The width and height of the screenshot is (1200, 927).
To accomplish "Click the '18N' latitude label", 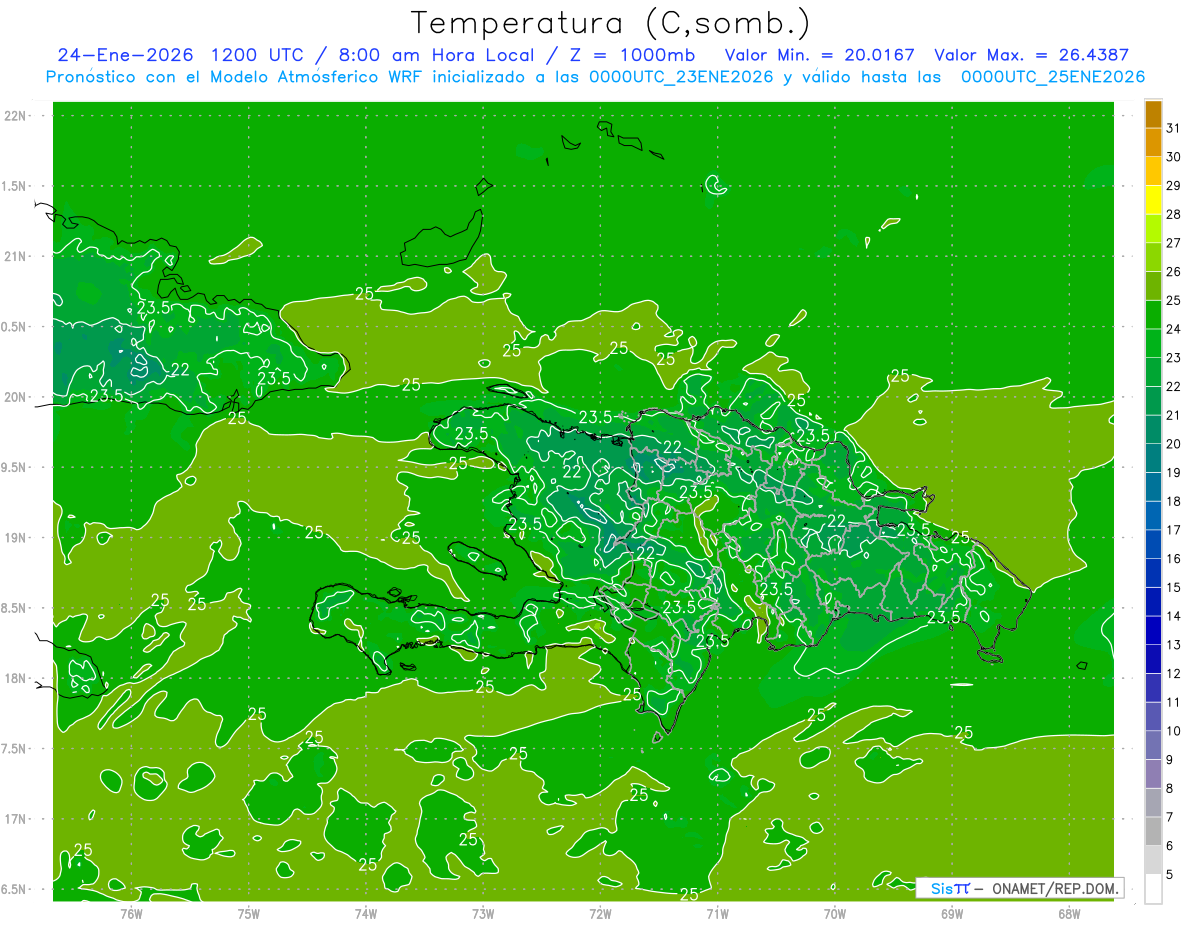I will click(x=15, y=678).
